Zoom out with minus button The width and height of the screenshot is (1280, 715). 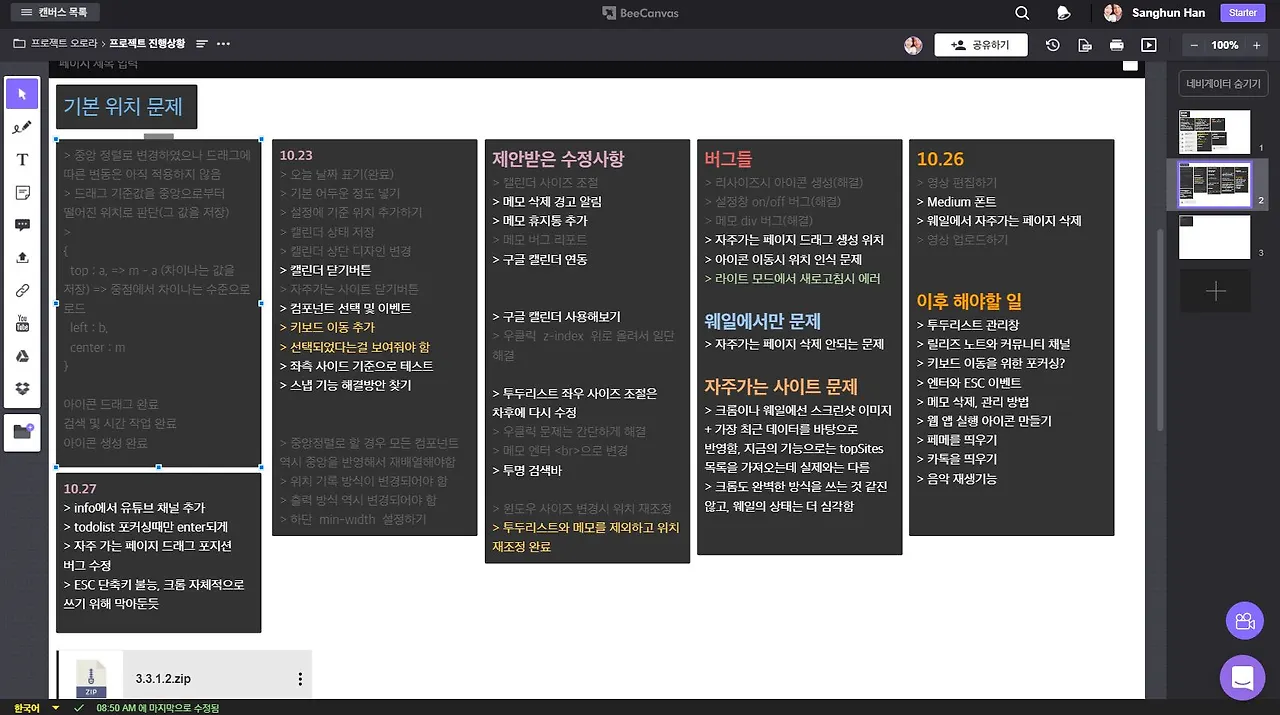(1194, 45)
